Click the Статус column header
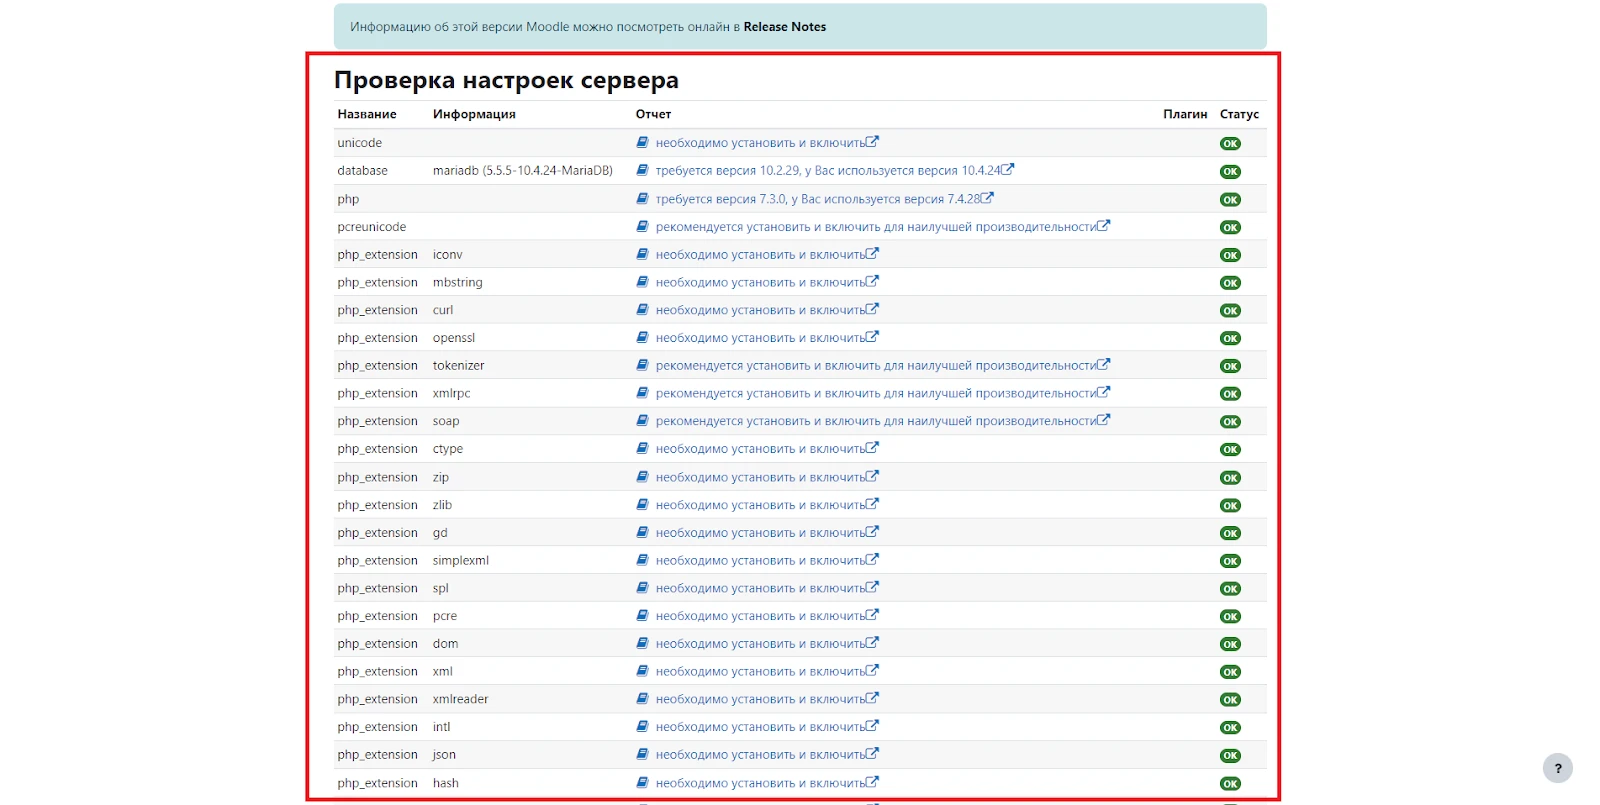The image size is (1600, 805). tap(1239, 114)
